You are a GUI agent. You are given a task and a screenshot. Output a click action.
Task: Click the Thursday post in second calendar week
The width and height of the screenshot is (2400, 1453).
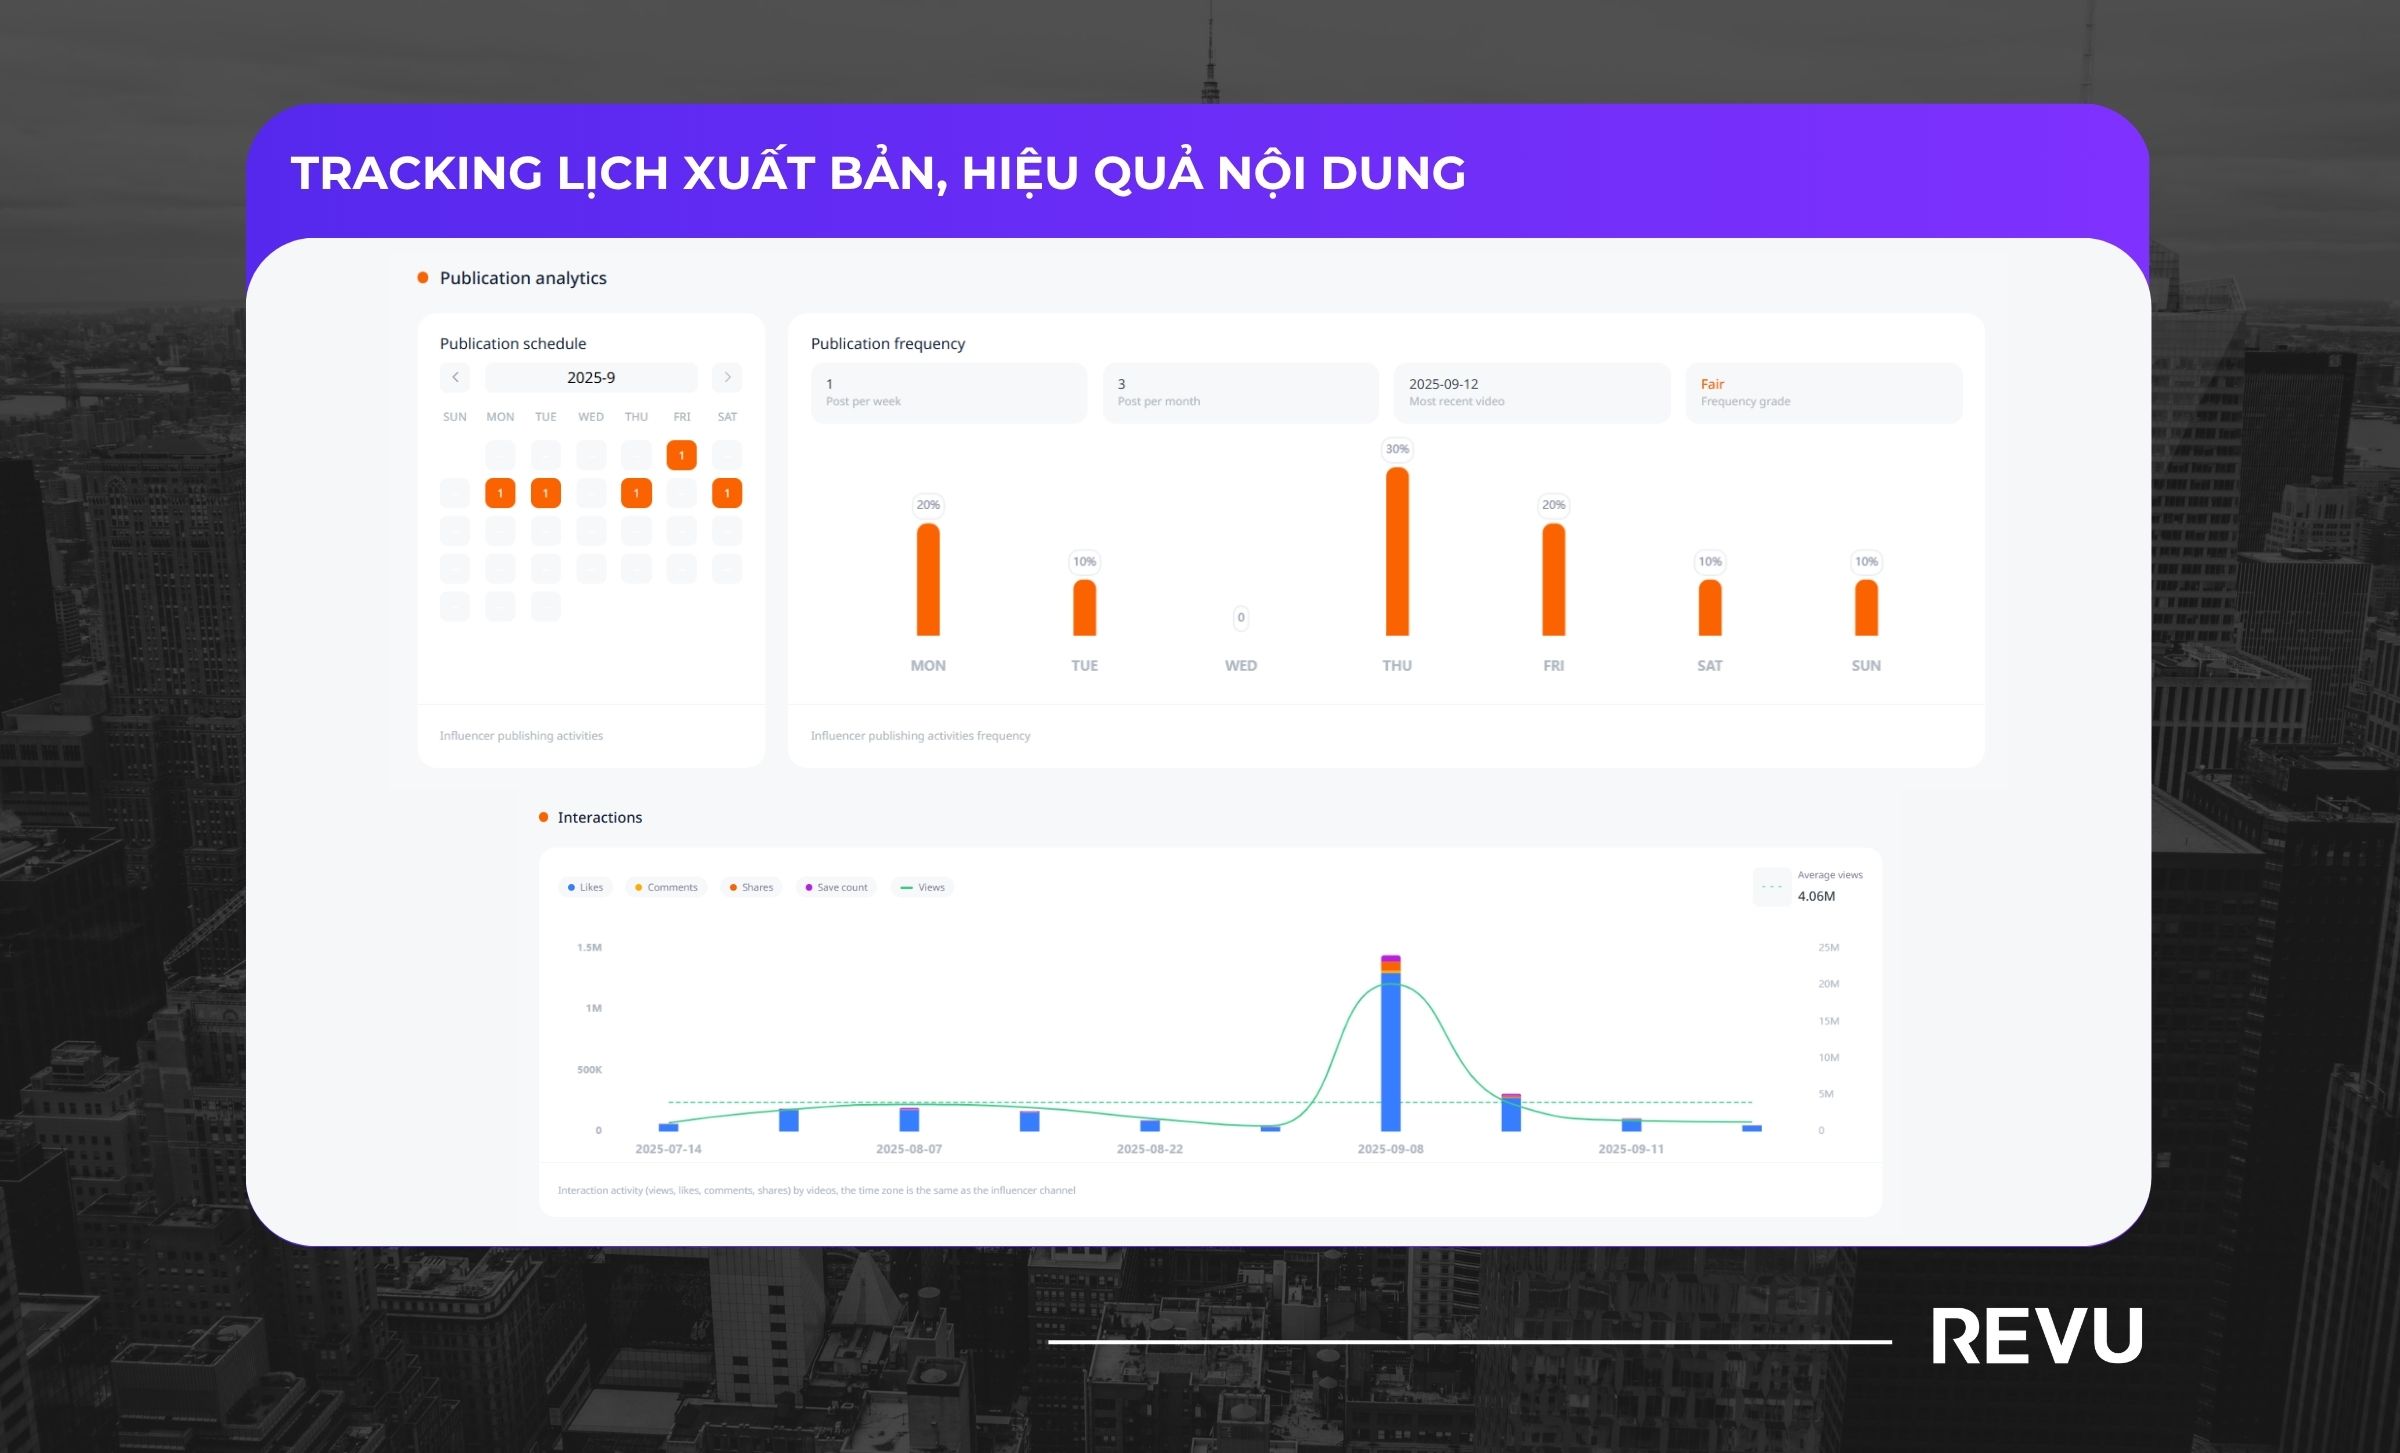pos(636,493)
